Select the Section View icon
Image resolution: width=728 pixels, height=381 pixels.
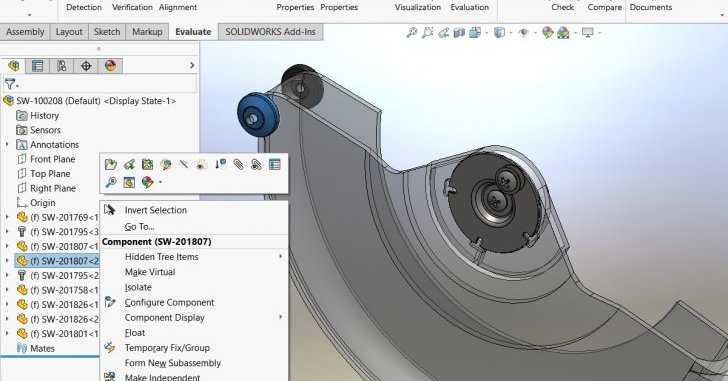coord(459,32)
